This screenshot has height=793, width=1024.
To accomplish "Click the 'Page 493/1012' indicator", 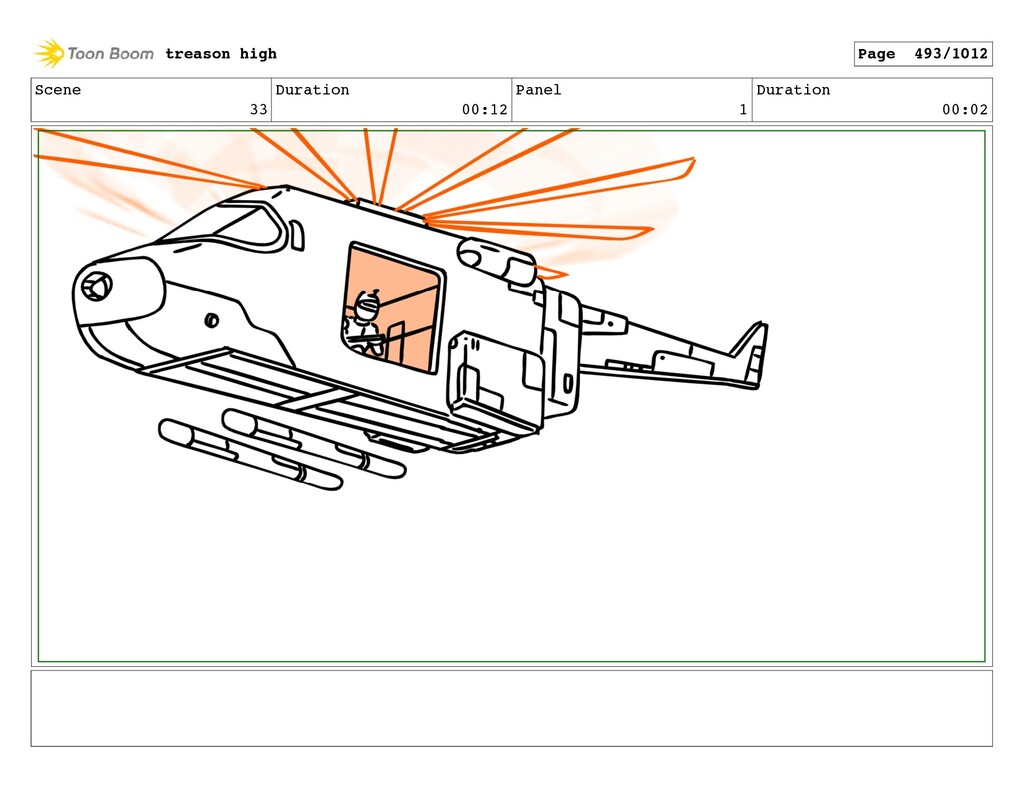I will (x=923, y=54).
